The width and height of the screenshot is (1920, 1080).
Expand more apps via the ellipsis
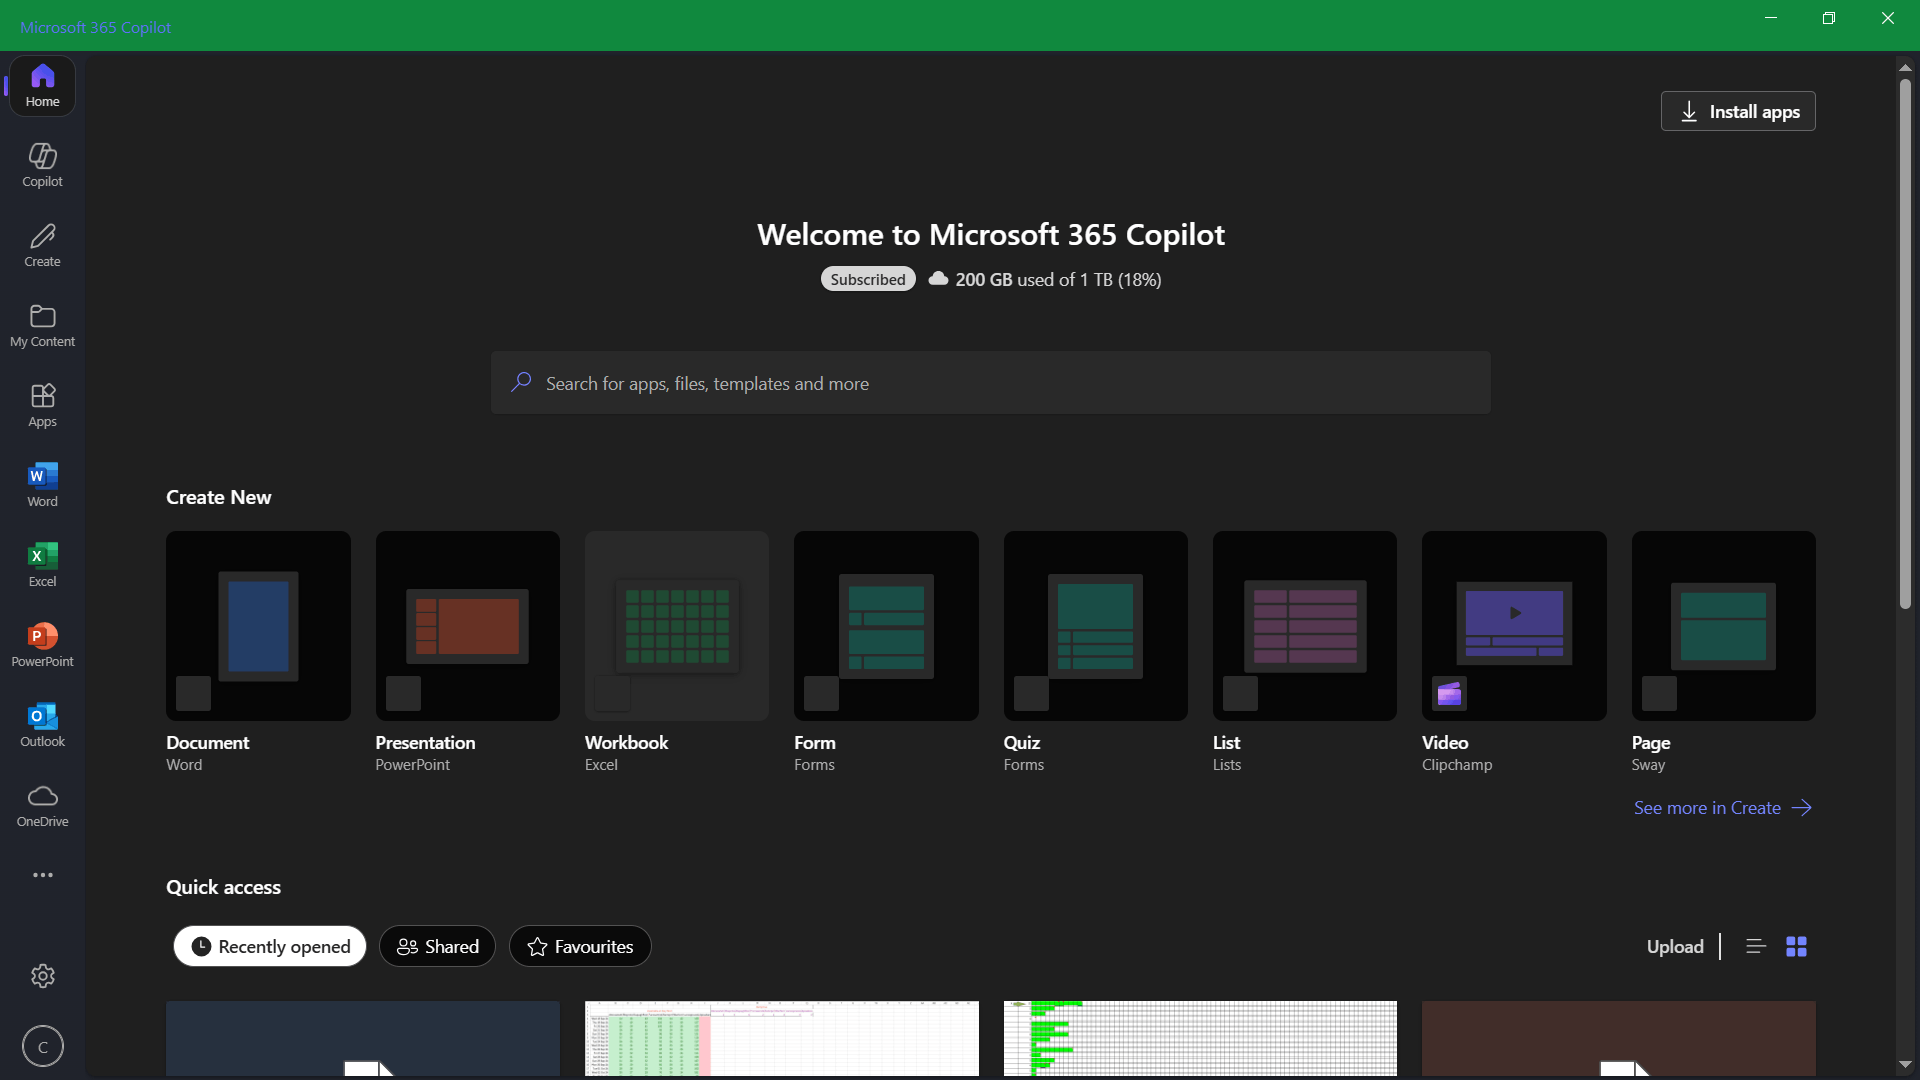pos(42,875)
